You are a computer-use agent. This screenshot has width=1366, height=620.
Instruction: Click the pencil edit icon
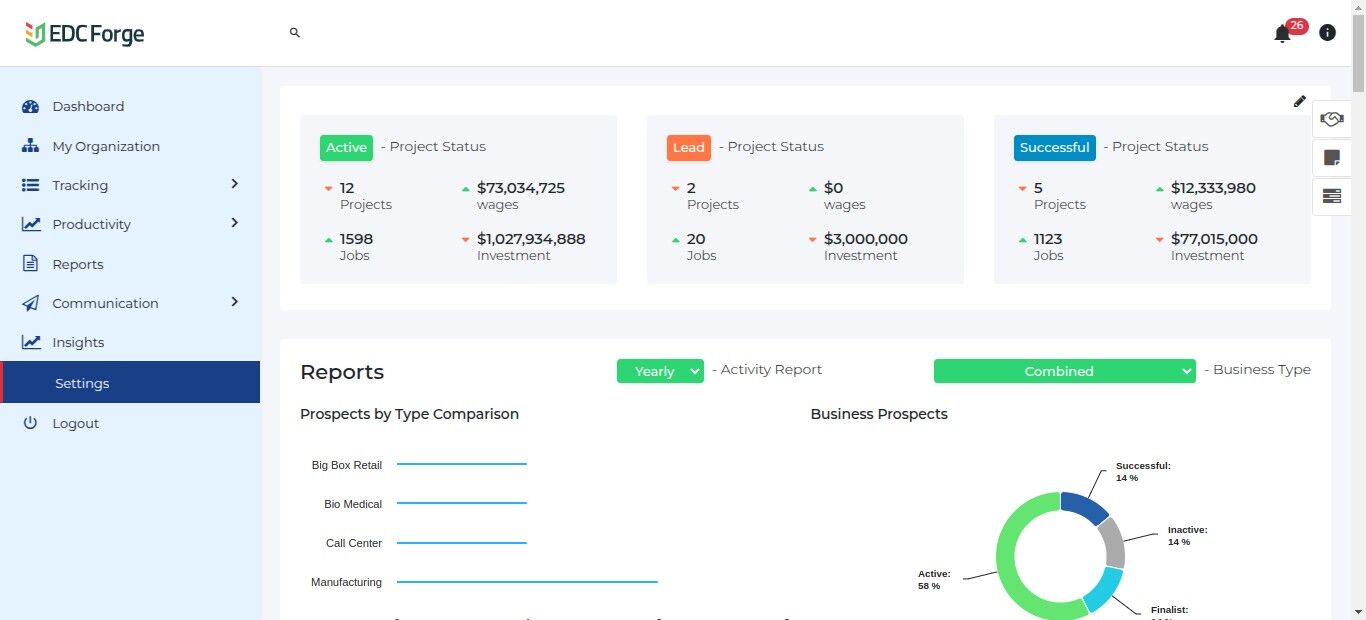(x=1299, y=101)
